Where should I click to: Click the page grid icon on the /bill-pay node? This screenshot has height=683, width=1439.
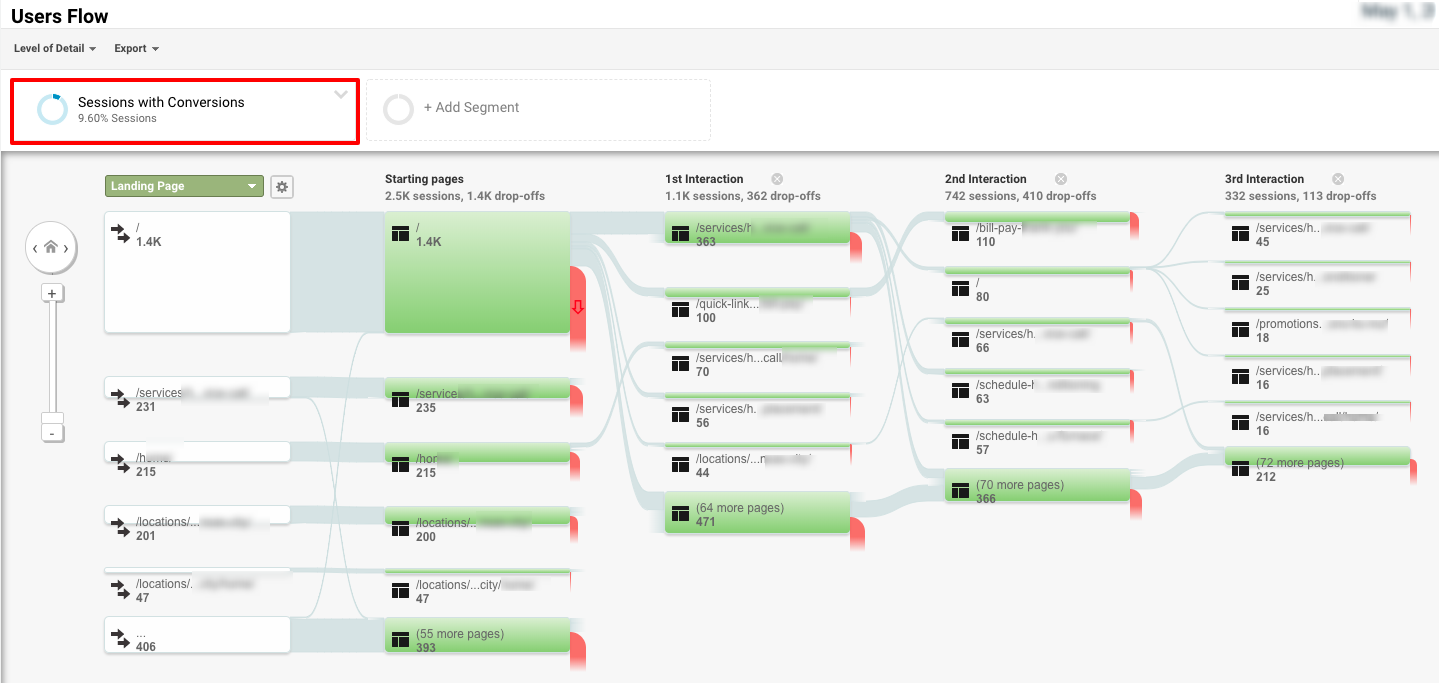(x=961, y=234)
